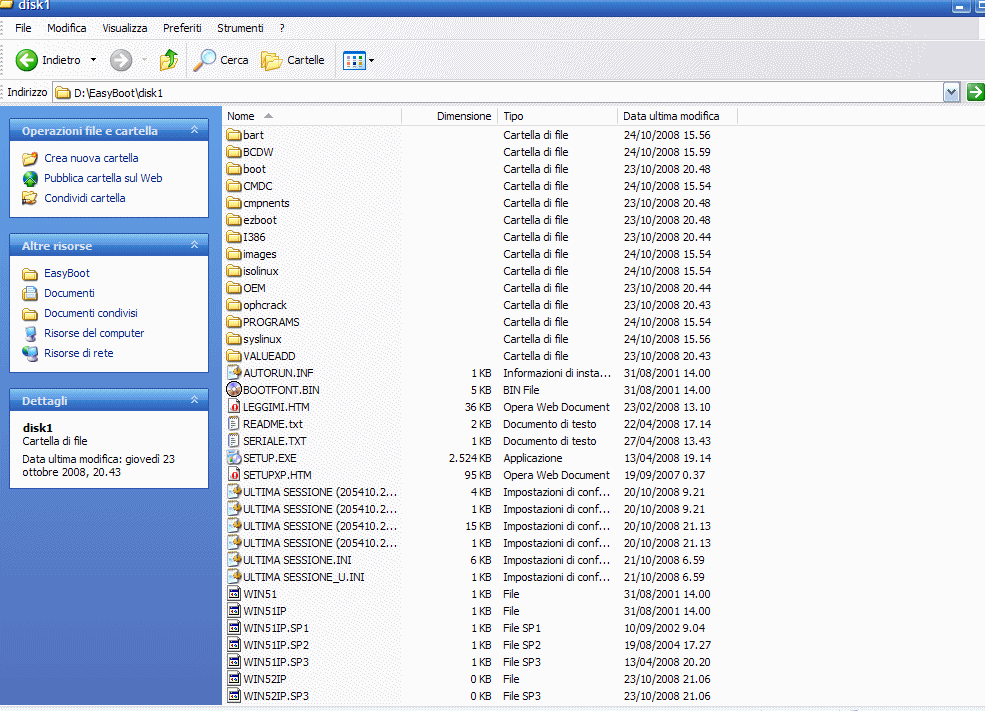Go up one folder level icon

tap(169, 60)
